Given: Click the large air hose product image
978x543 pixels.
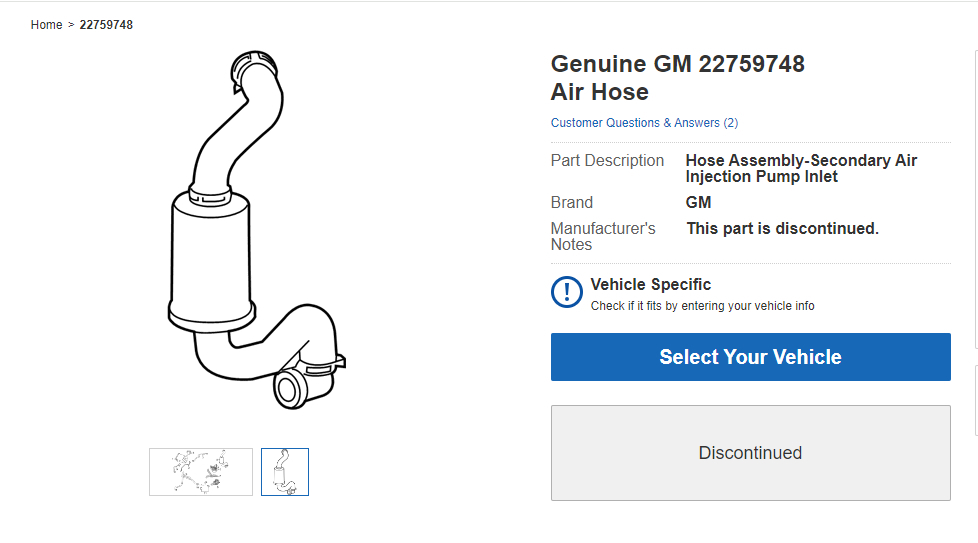Looking at the screenshot, I should 256,230.
